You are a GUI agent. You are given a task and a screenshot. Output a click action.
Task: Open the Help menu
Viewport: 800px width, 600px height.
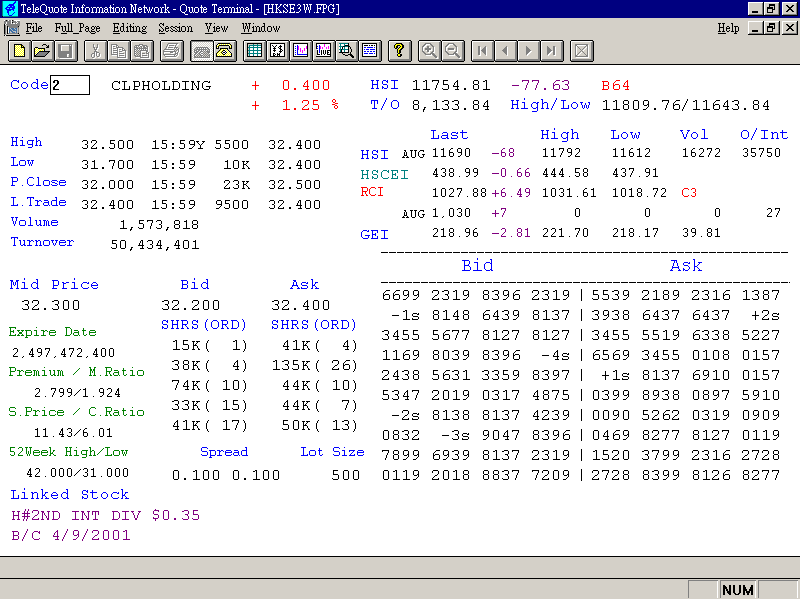pyautogui.click(x=728, y=28)
